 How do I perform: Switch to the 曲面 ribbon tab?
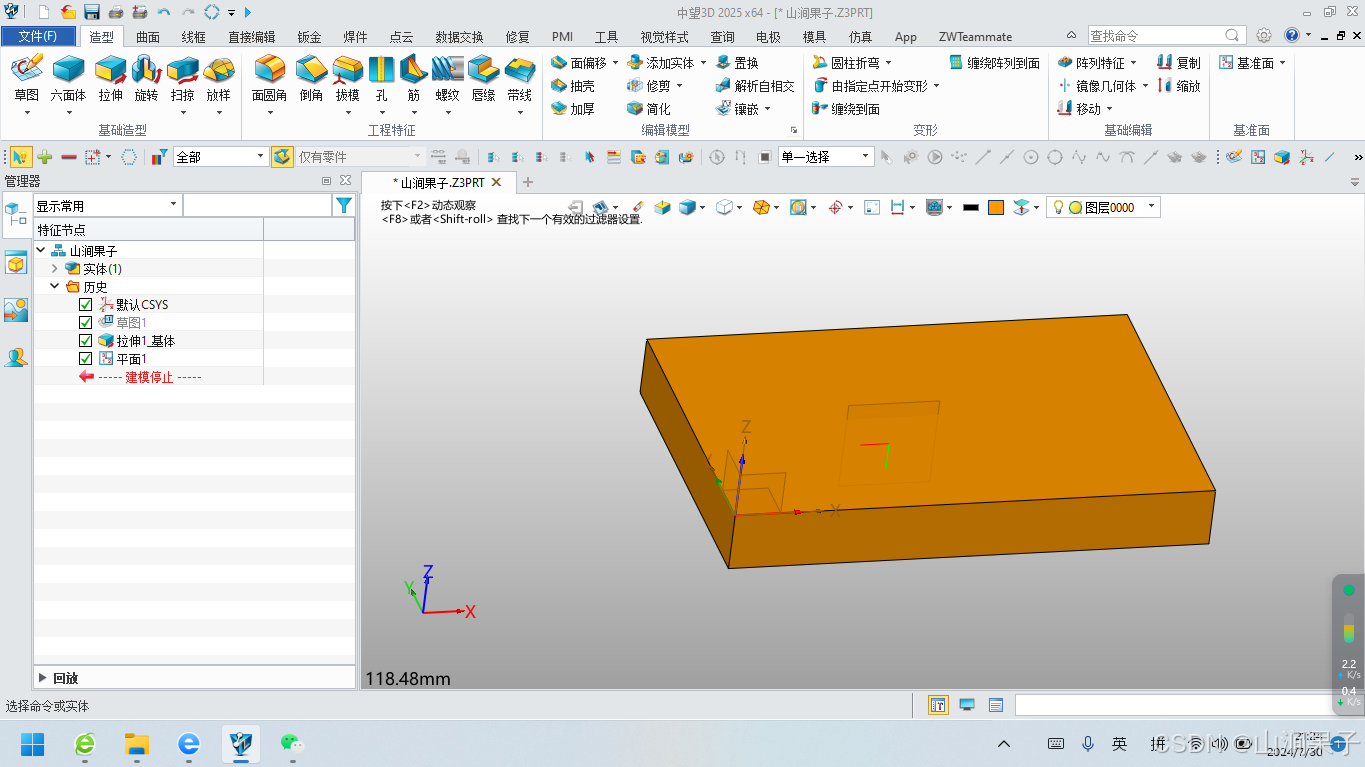point(148,37)
